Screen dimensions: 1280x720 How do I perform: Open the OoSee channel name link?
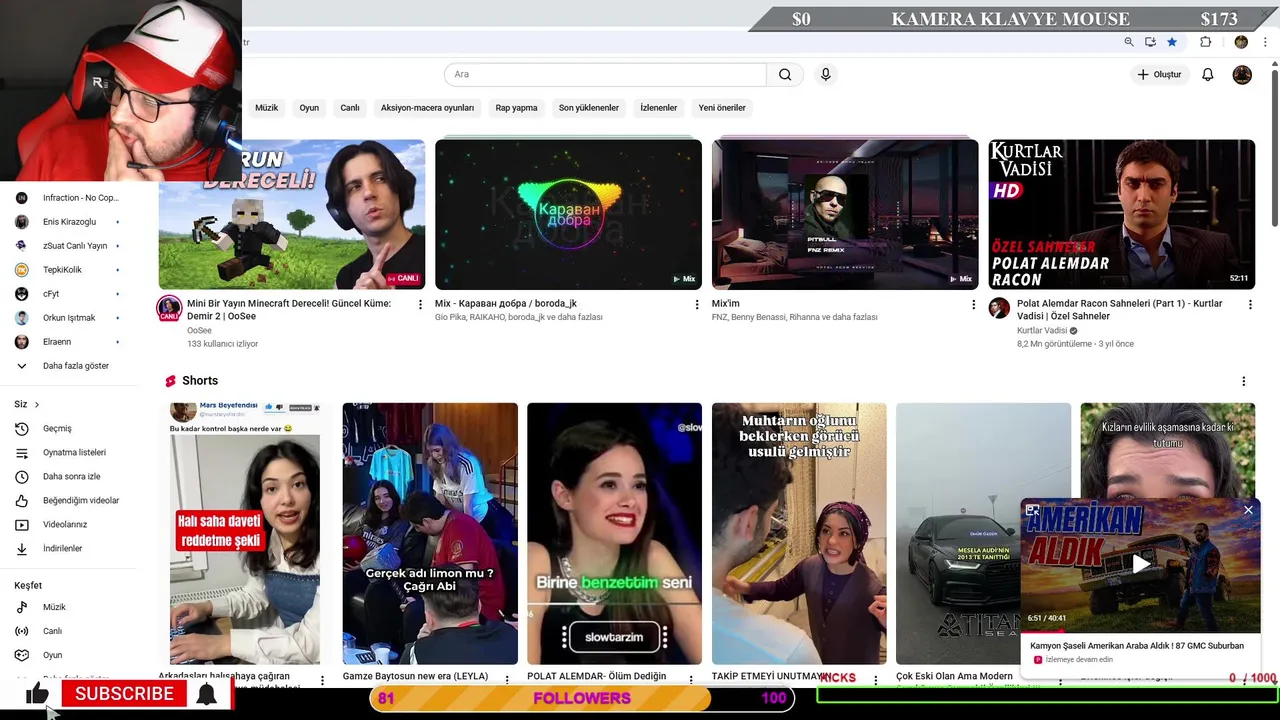pos(199,330)
